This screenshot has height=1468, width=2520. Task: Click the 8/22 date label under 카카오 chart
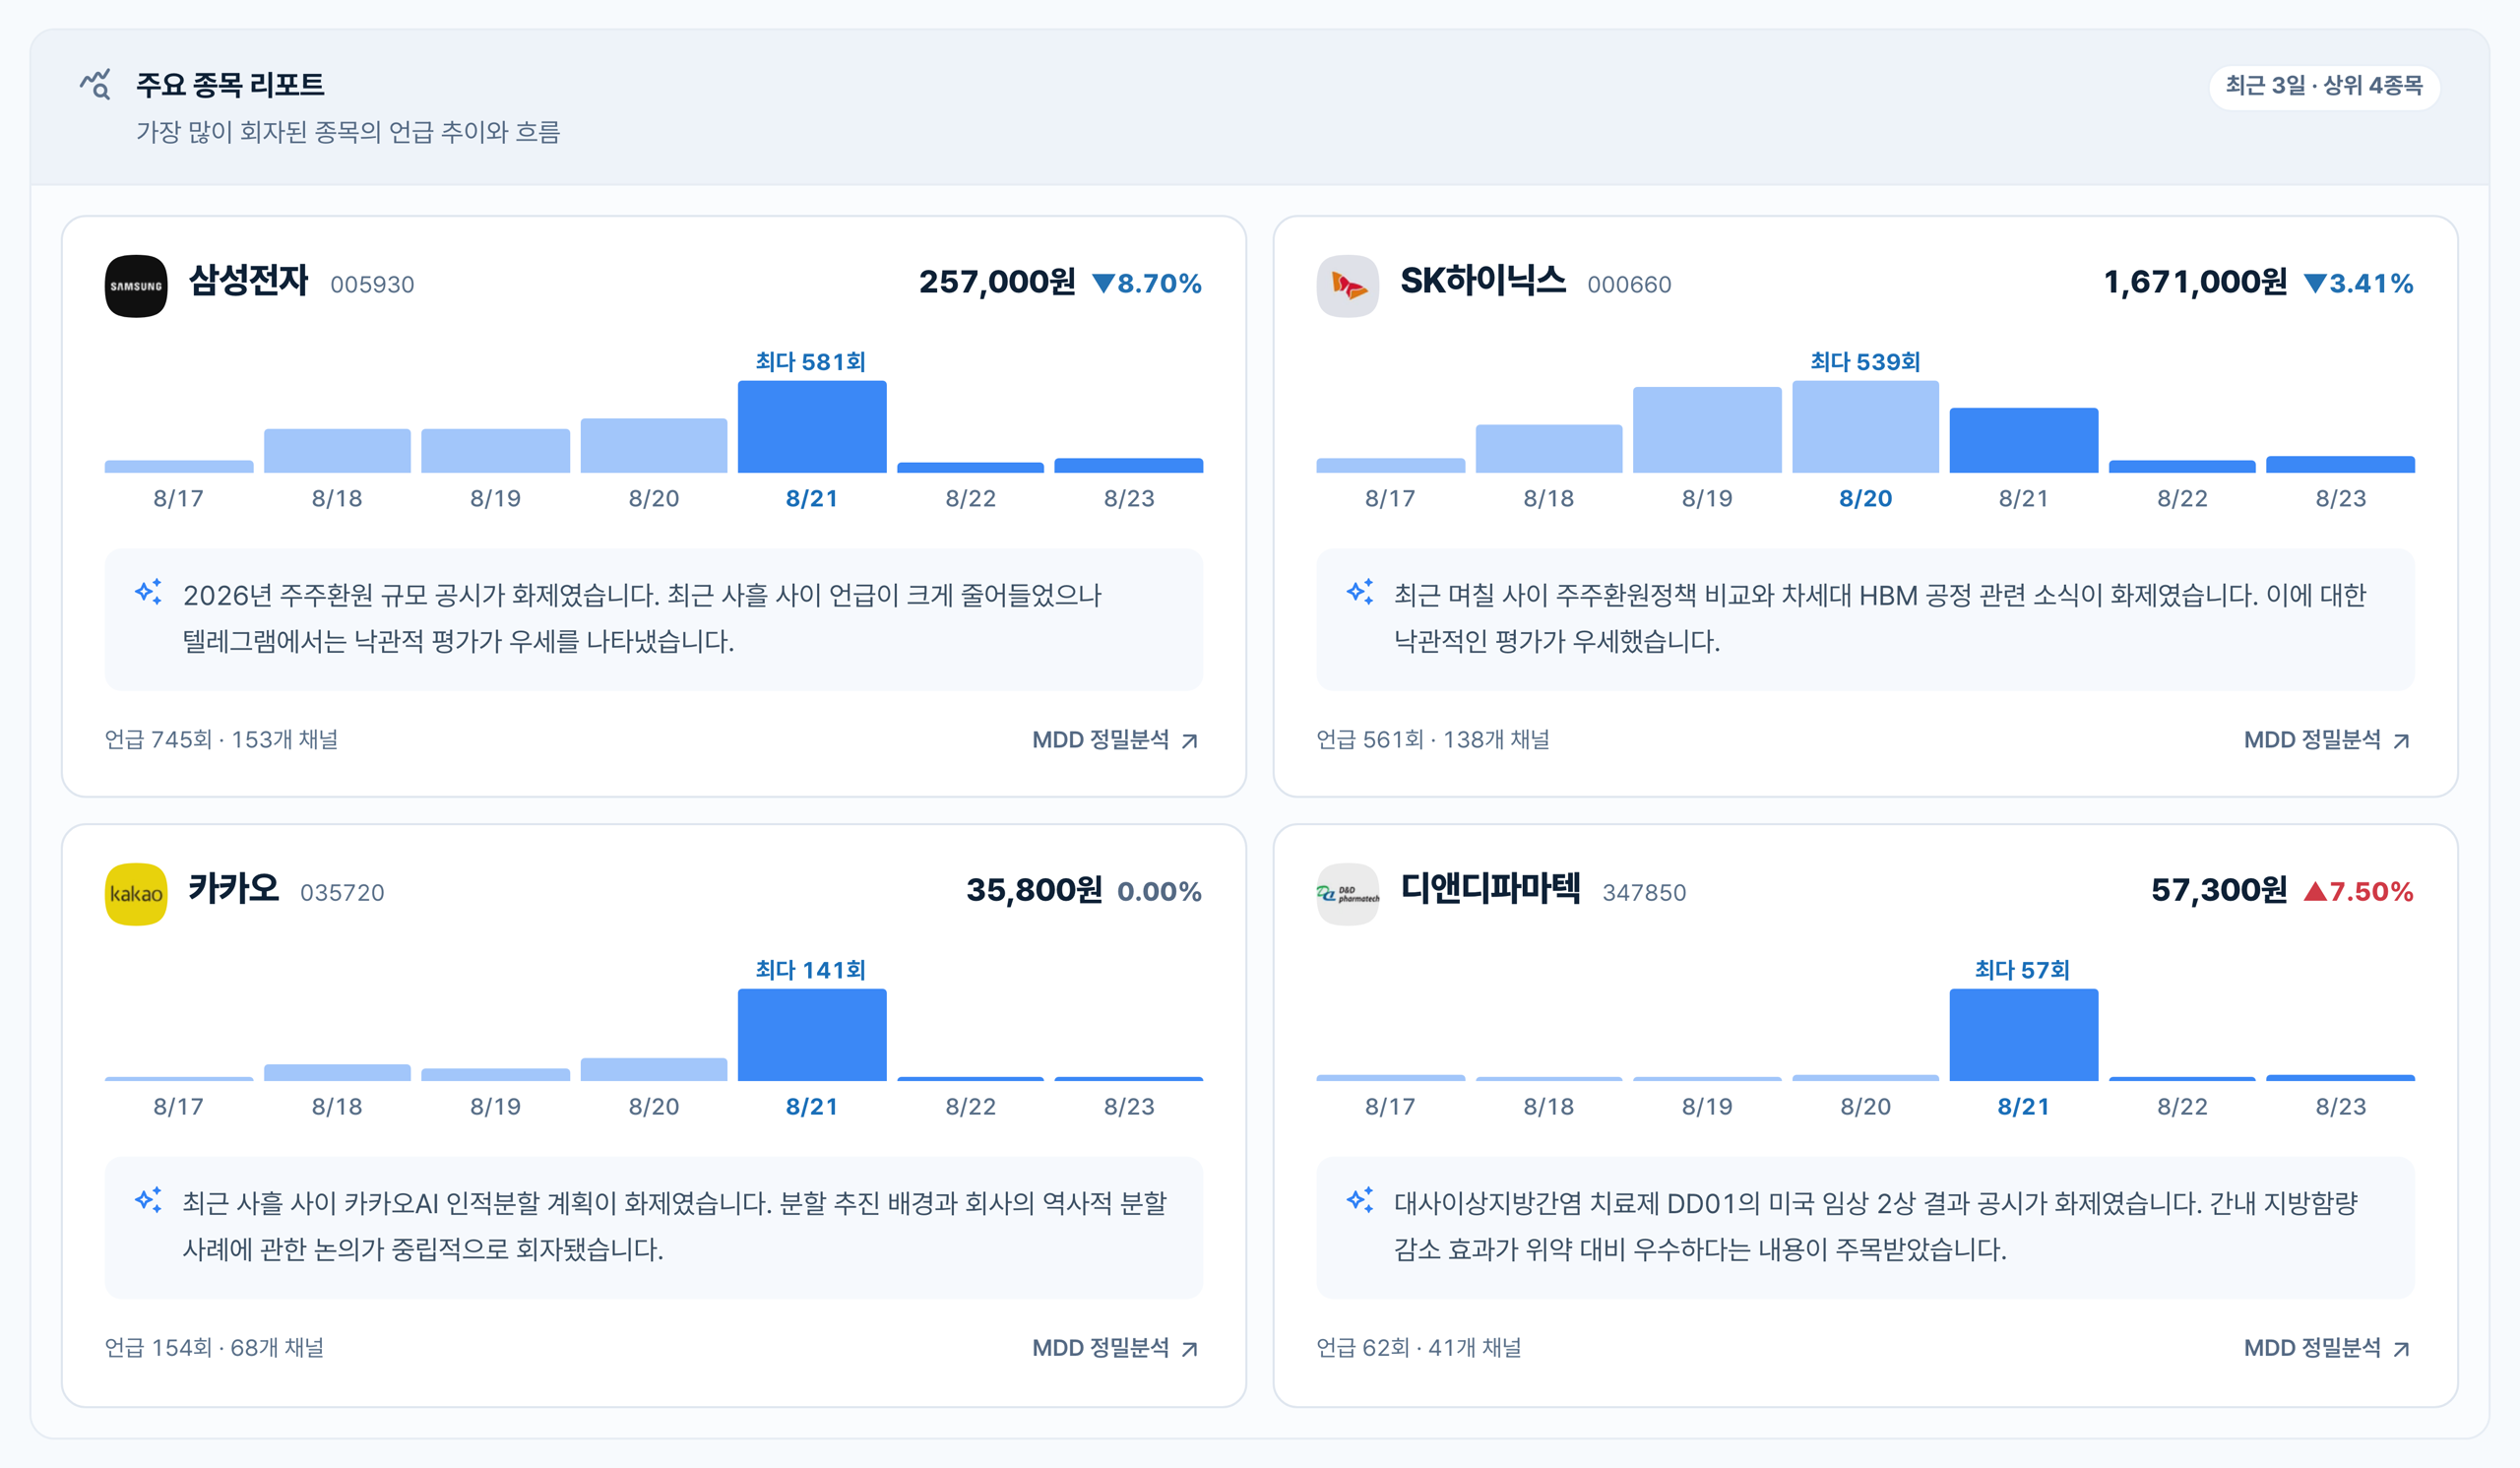[x=971, y=1107]
